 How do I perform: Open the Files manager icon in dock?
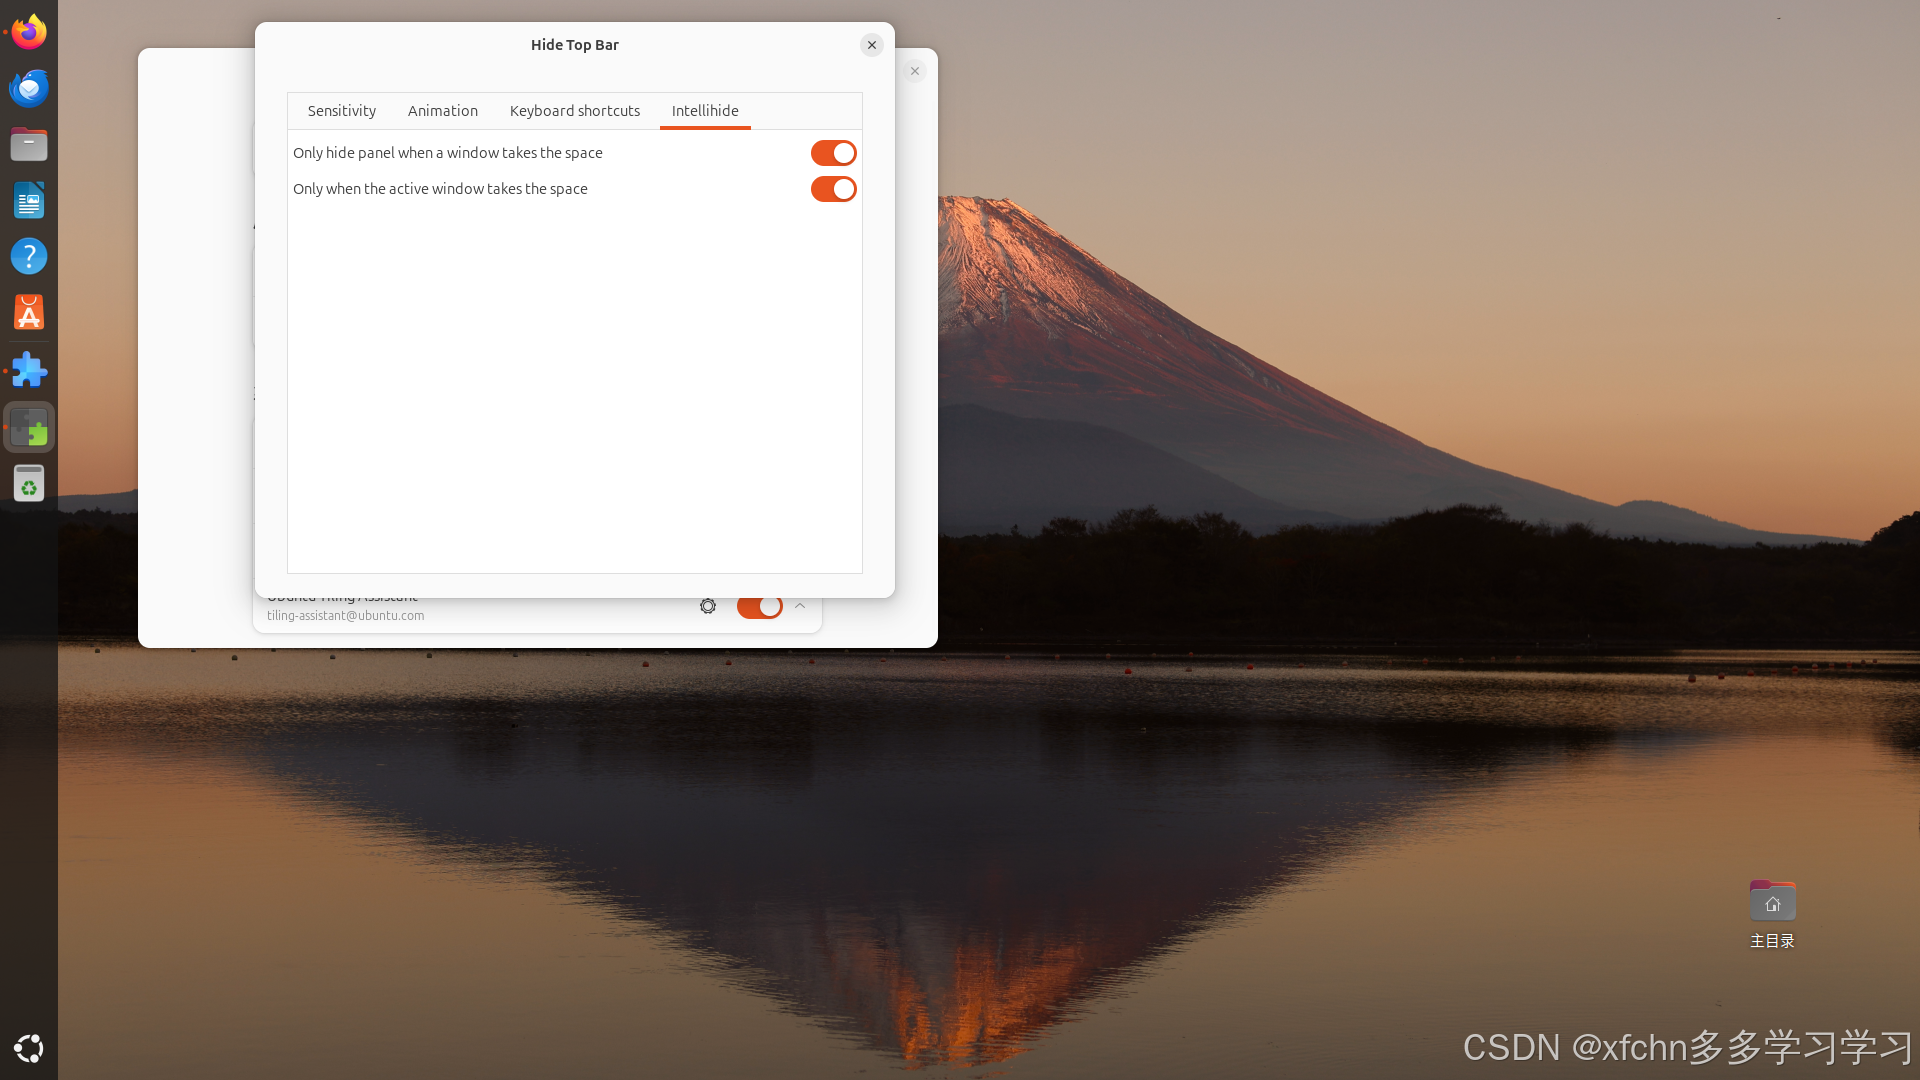pos(29,144)
